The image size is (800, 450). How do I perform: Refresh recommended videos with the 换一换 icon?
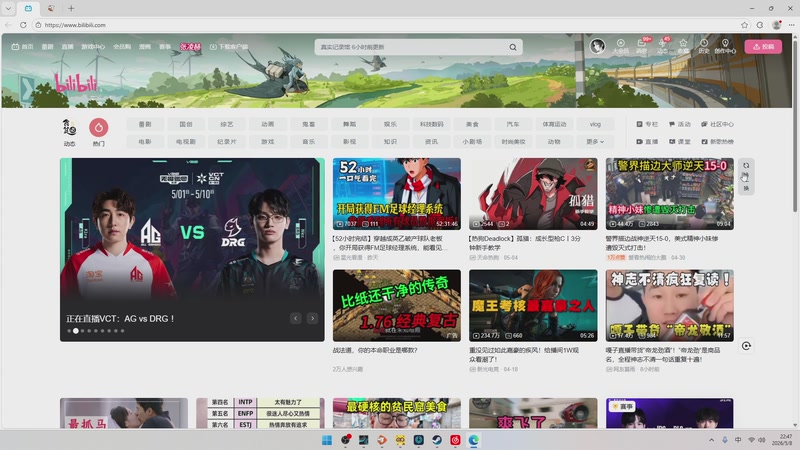point(746,177)
